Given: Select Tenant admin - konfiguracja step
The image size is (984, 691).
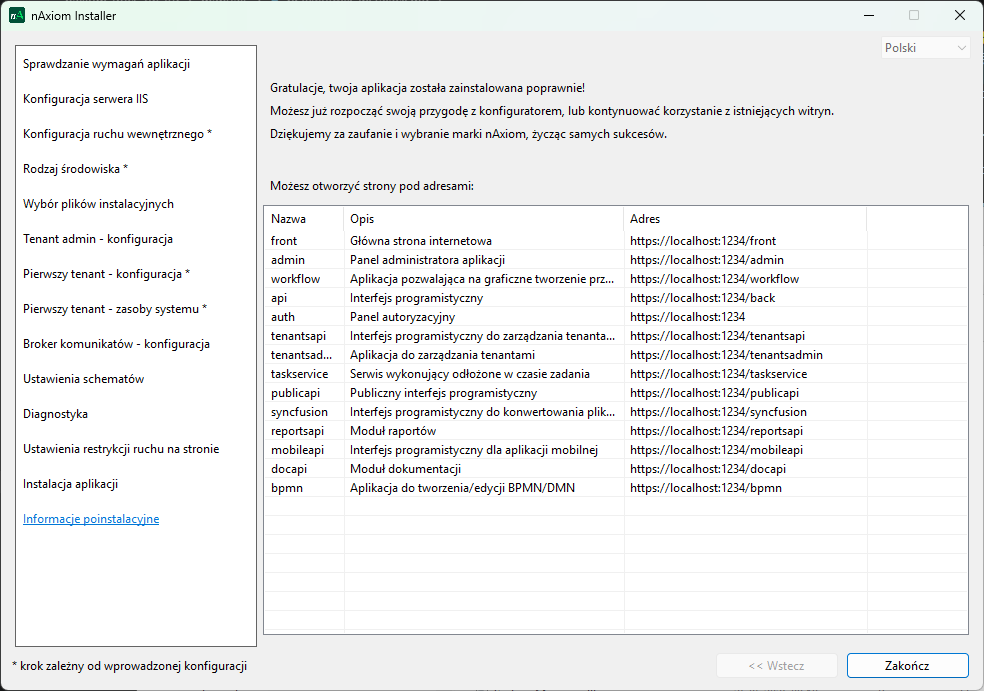Looking at the screenshot, I should point(98,239).
